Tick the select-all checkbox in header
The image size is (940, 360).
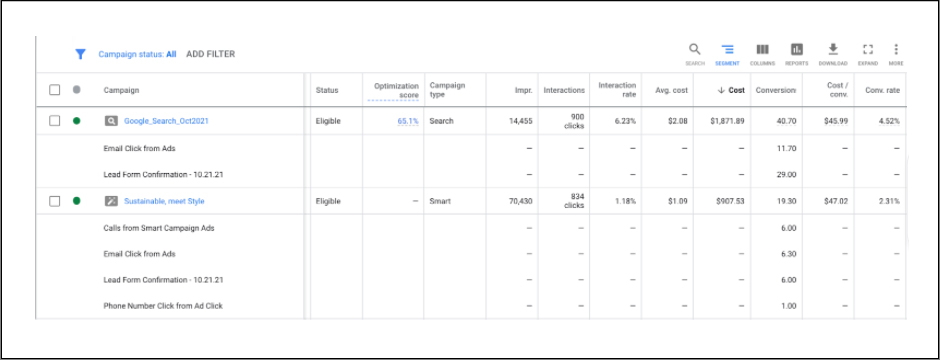tap(55, 90)
